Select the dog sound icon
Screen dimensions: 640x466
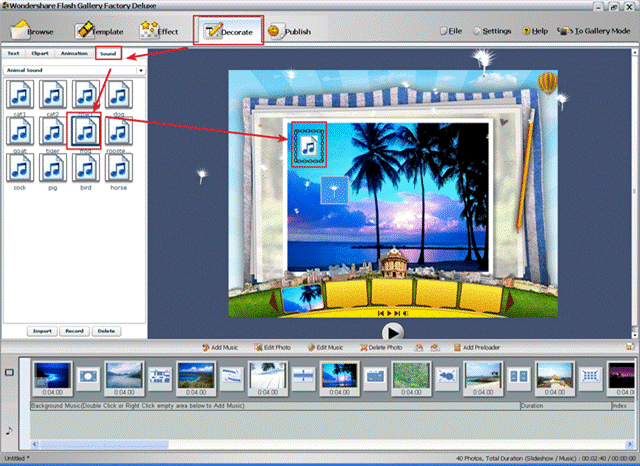tap(119, 96)
